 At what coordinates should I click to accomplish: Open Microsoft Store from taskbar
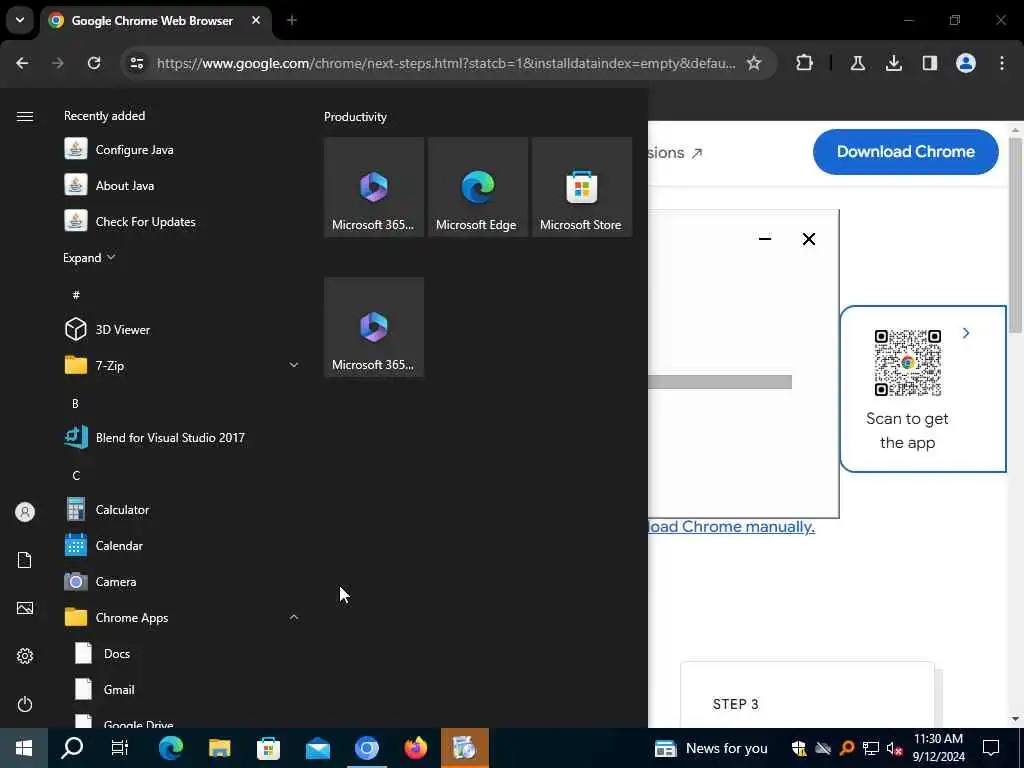(268, 748)
